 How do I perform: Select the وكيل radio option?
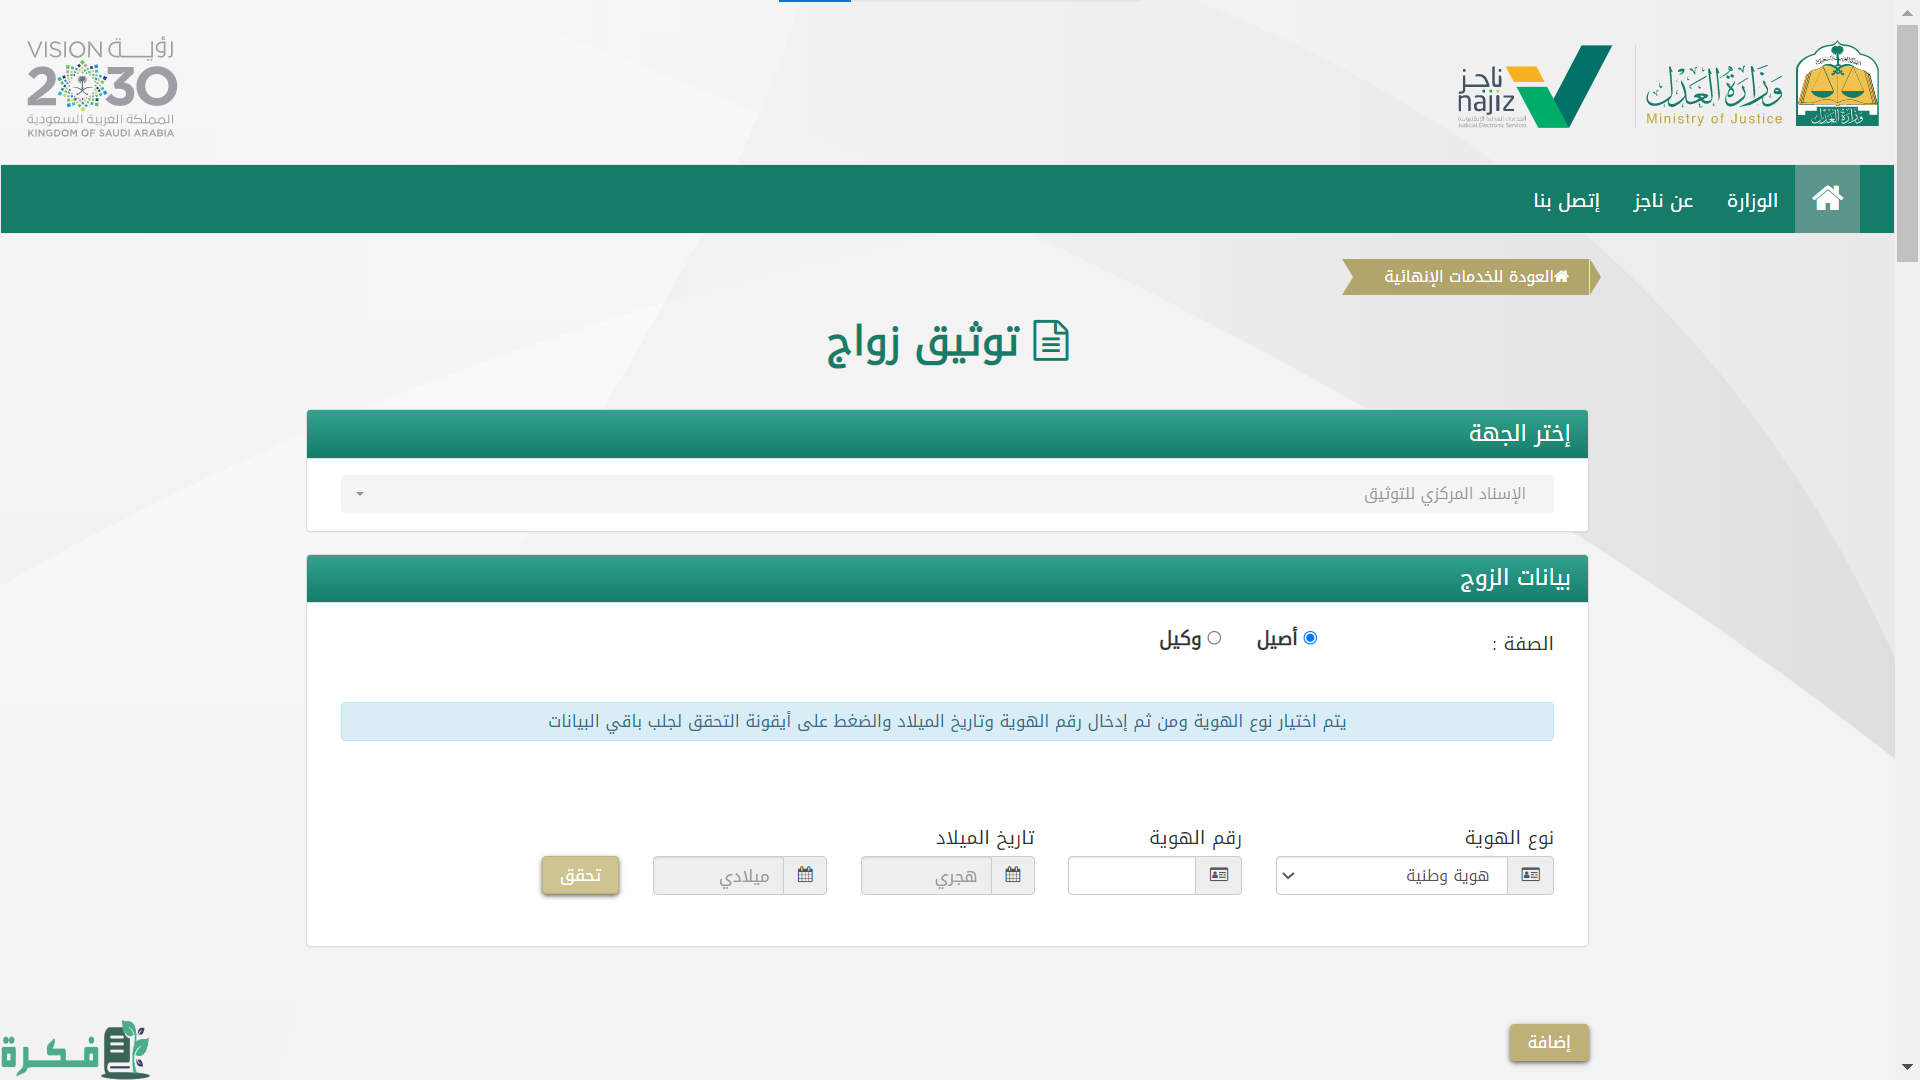pyautogui.click(x=1214, y=638)
